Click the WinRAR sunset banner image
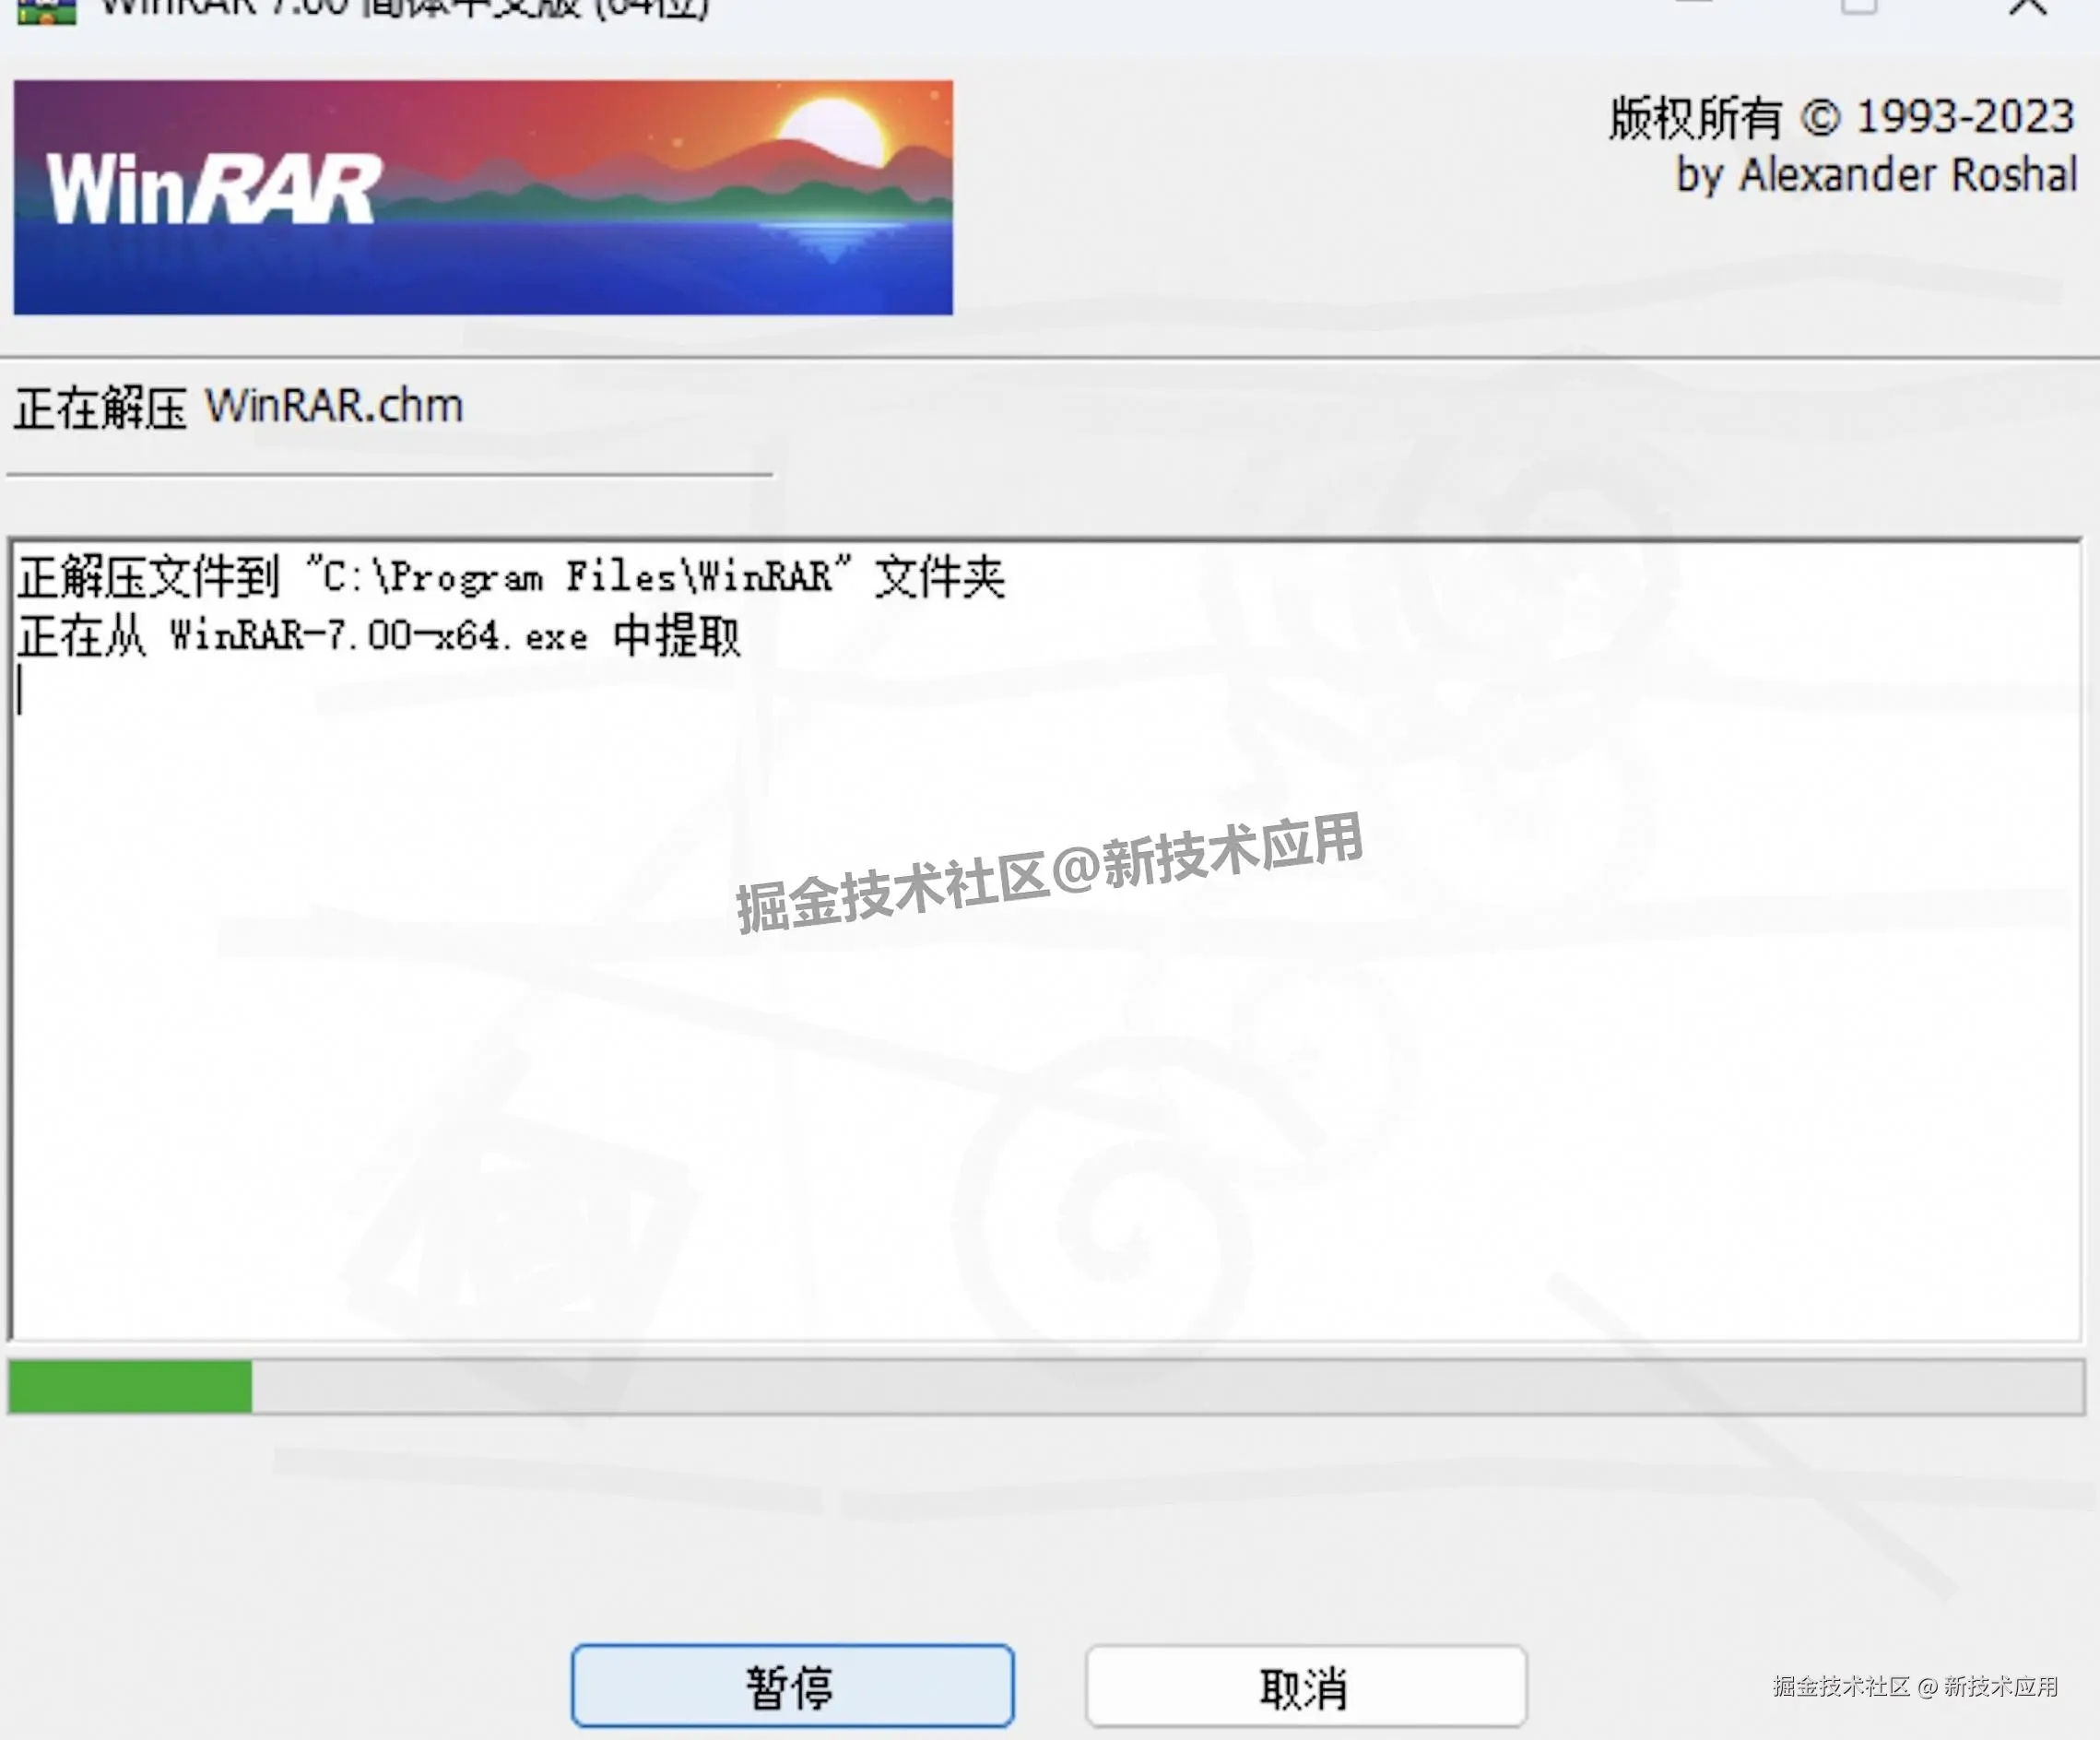Viewport: 2100px width, 1740px height. (x=483, y=197)
